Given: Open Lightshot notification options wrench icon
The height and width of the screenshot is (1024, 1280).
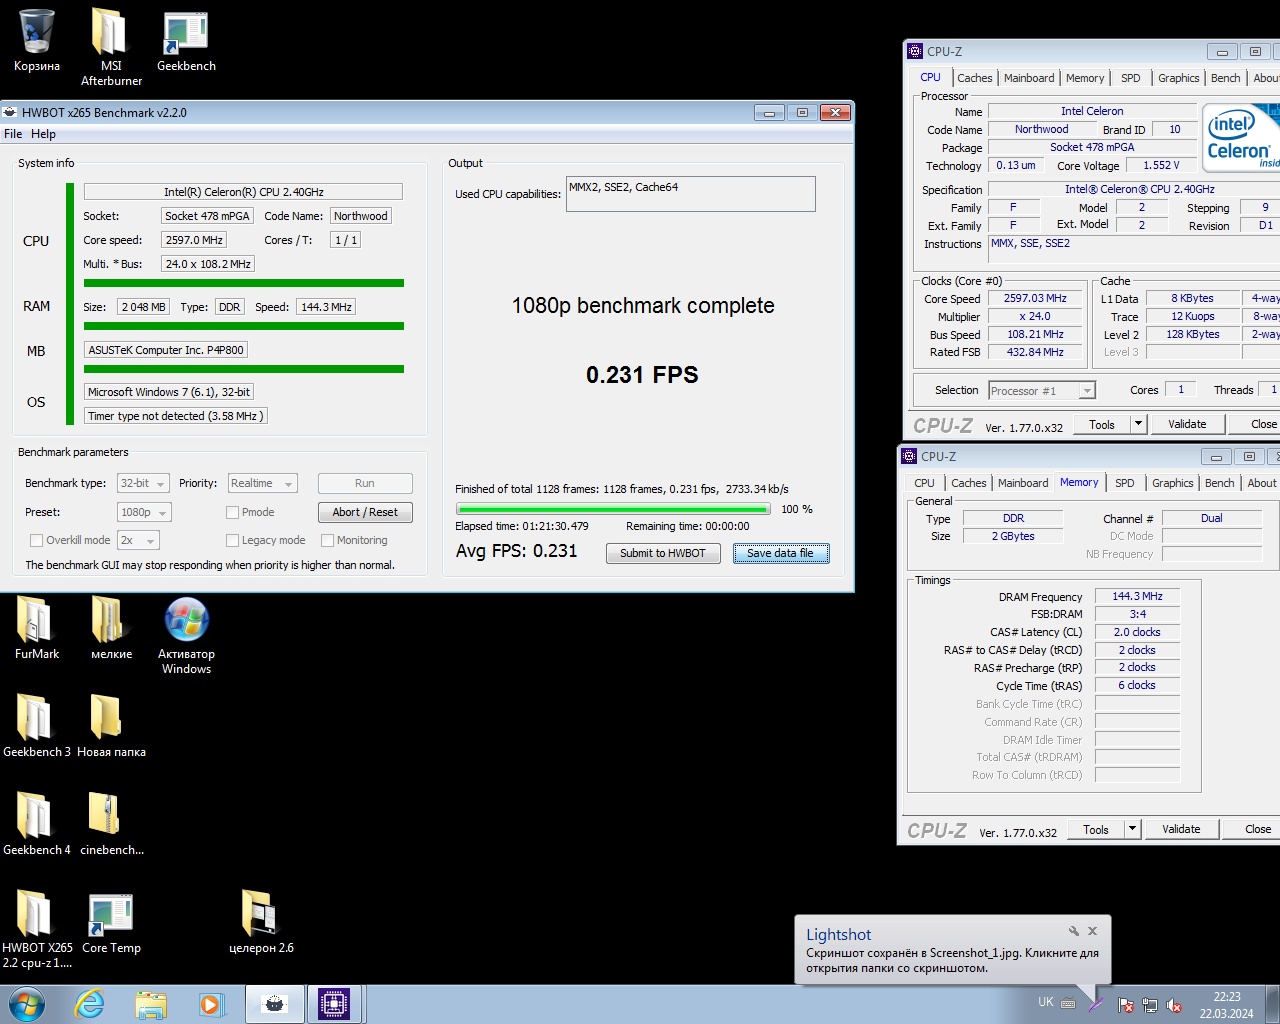Looking at the screenshot, I should tap(1074, 930).
